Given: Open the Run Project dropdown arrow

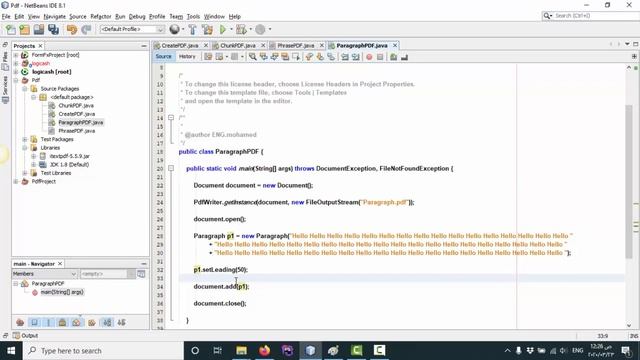Looking at the screenshot, I should [231, 29].
